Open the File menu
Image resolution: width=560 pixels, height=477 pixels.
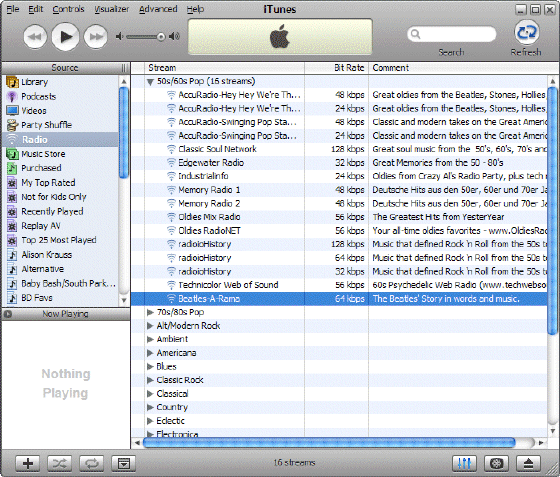click(x=13, y=9)
